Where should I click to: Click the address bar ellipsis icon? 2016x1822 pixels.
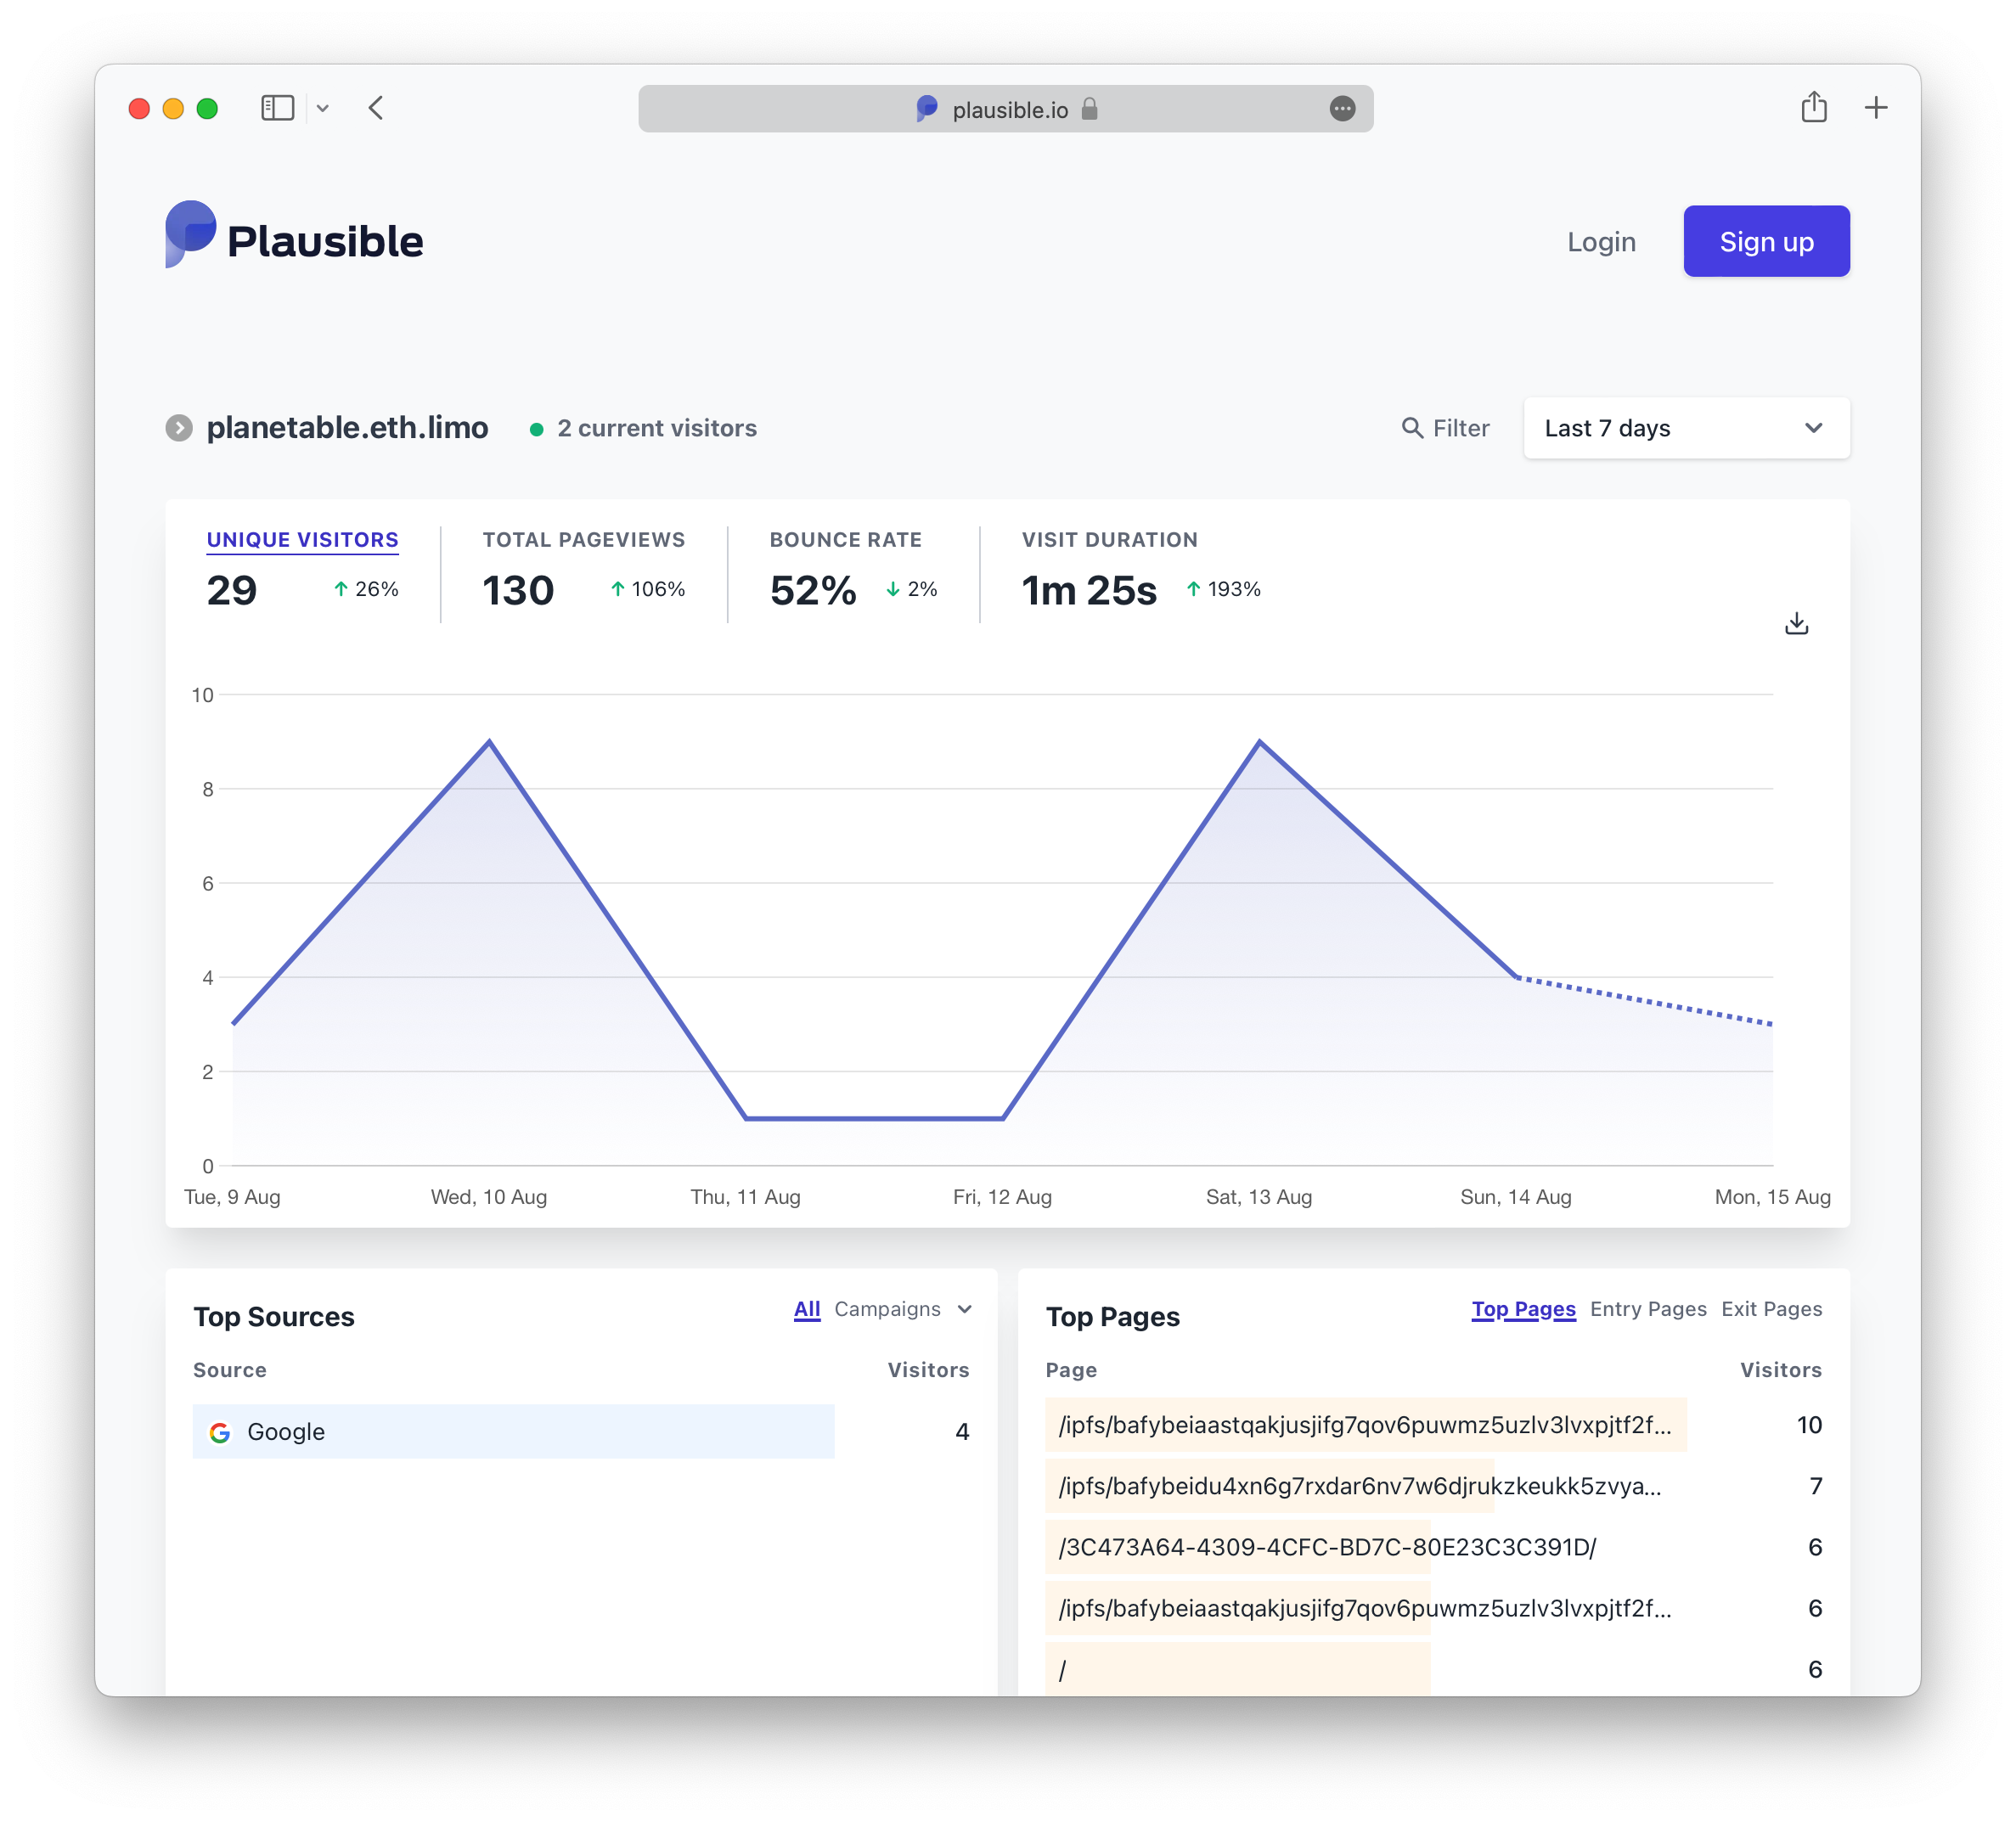coord(1342,109)
